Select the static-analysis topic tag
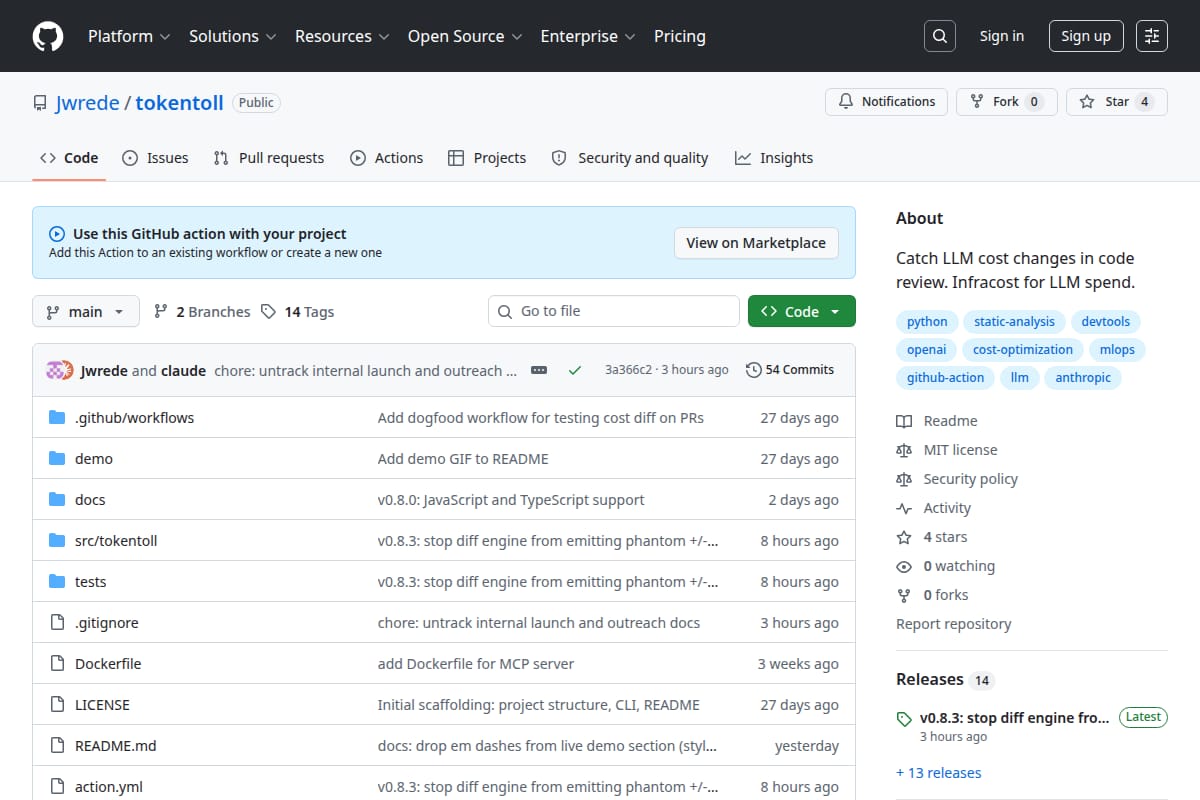 [1014, 322]
